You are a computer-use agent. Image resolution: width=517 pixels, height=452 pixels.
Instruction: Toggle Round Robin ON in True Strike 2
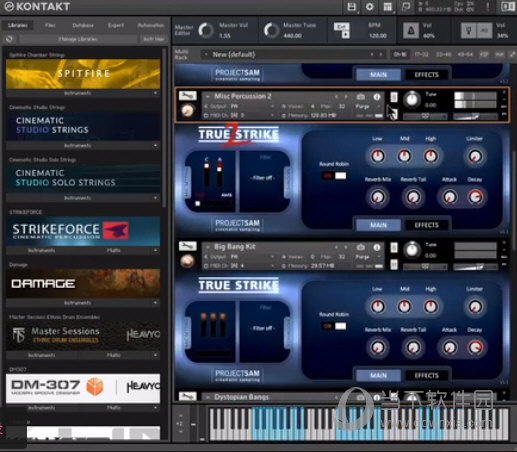tap(334, 176)
